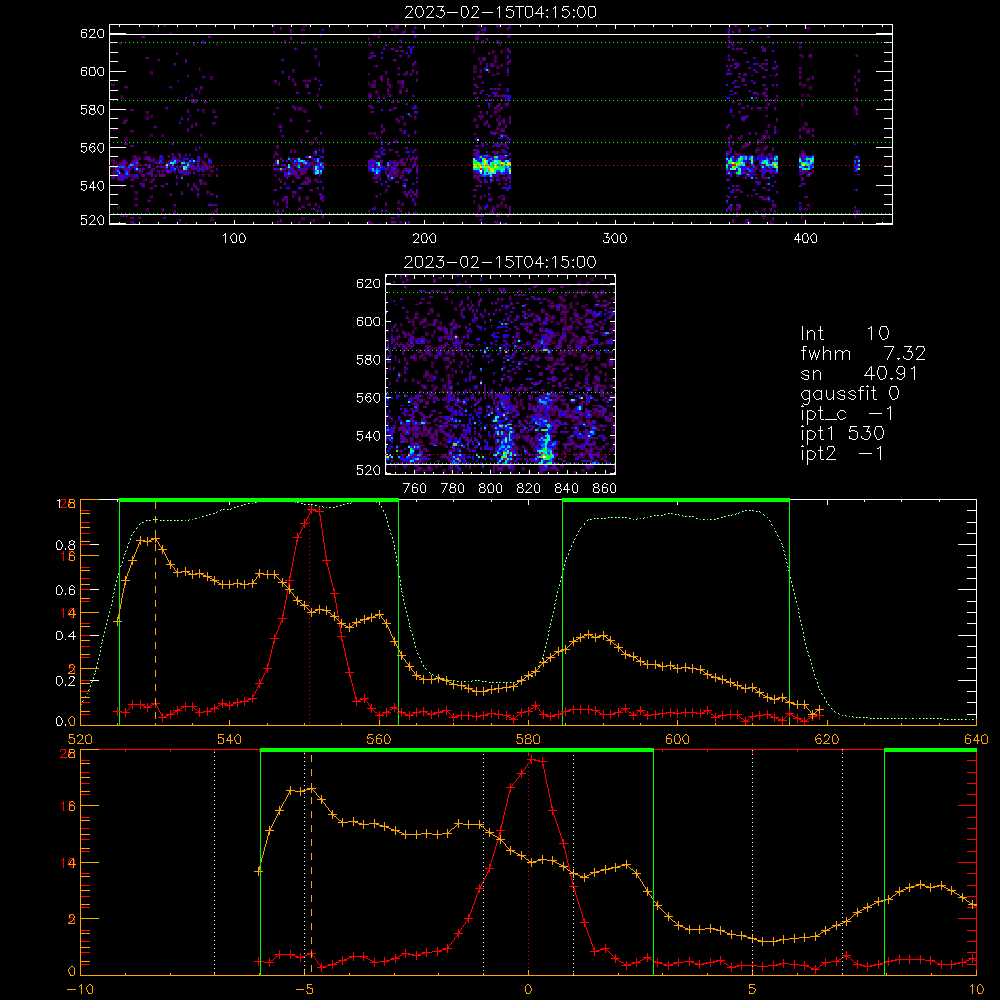The width and height of the screenshot is (1000, 1000).
Task: Click x-axis label 300 of top spectrogram
Action: (x=615, y=239)
